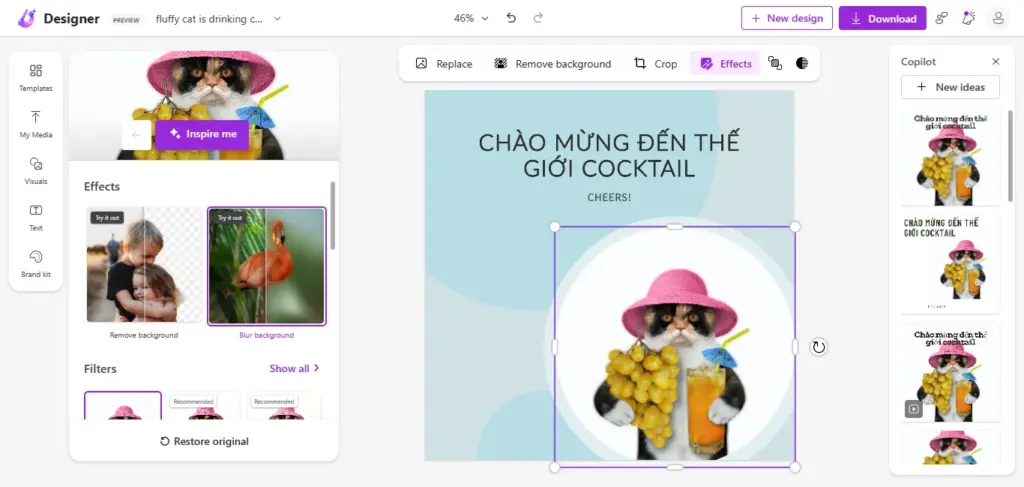Click the redo arrow icon
The image size is (1024, 487).
coord(538,18)
